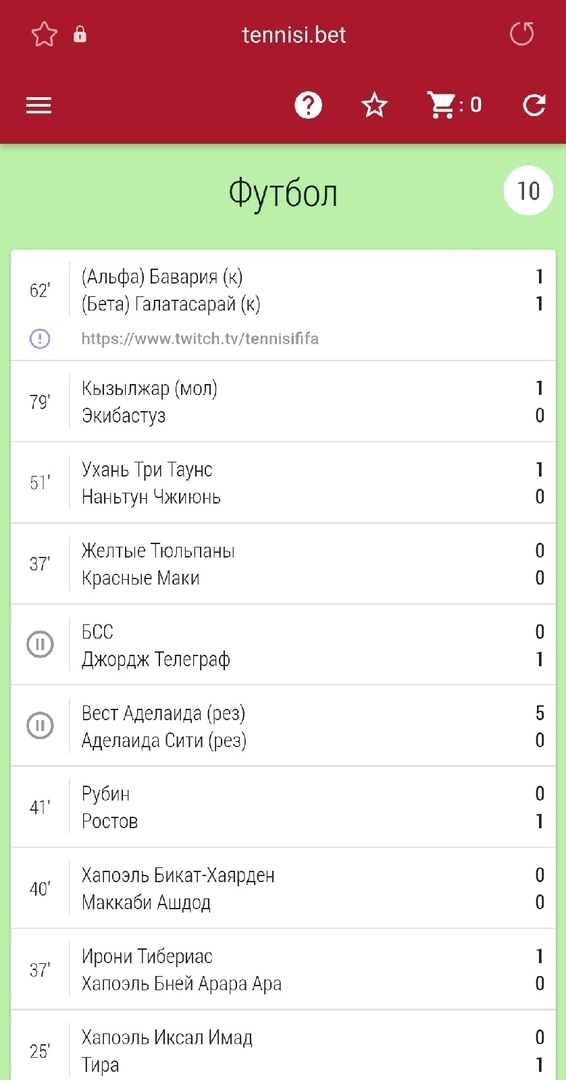Open Бавария vs Галатасарай match
Image resolution: width=566 pixels, height=1080 pixels.
point(283,305)
